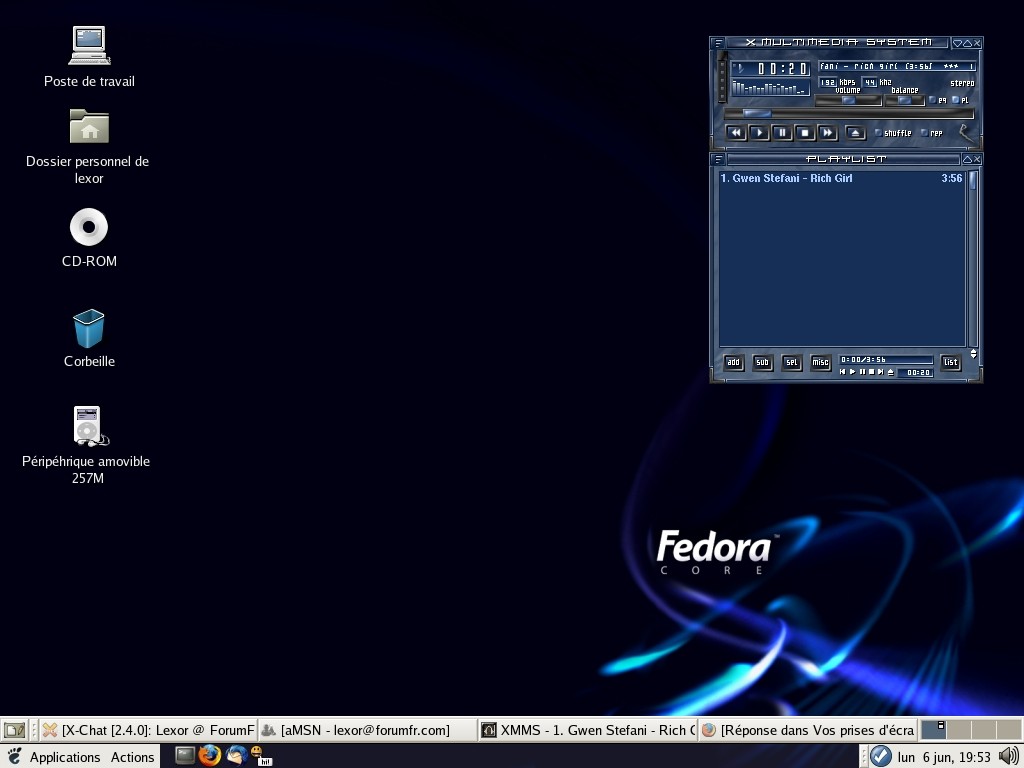Open the playlist add menu button
Screen dimensions: 1024x768
coord(733,362)
